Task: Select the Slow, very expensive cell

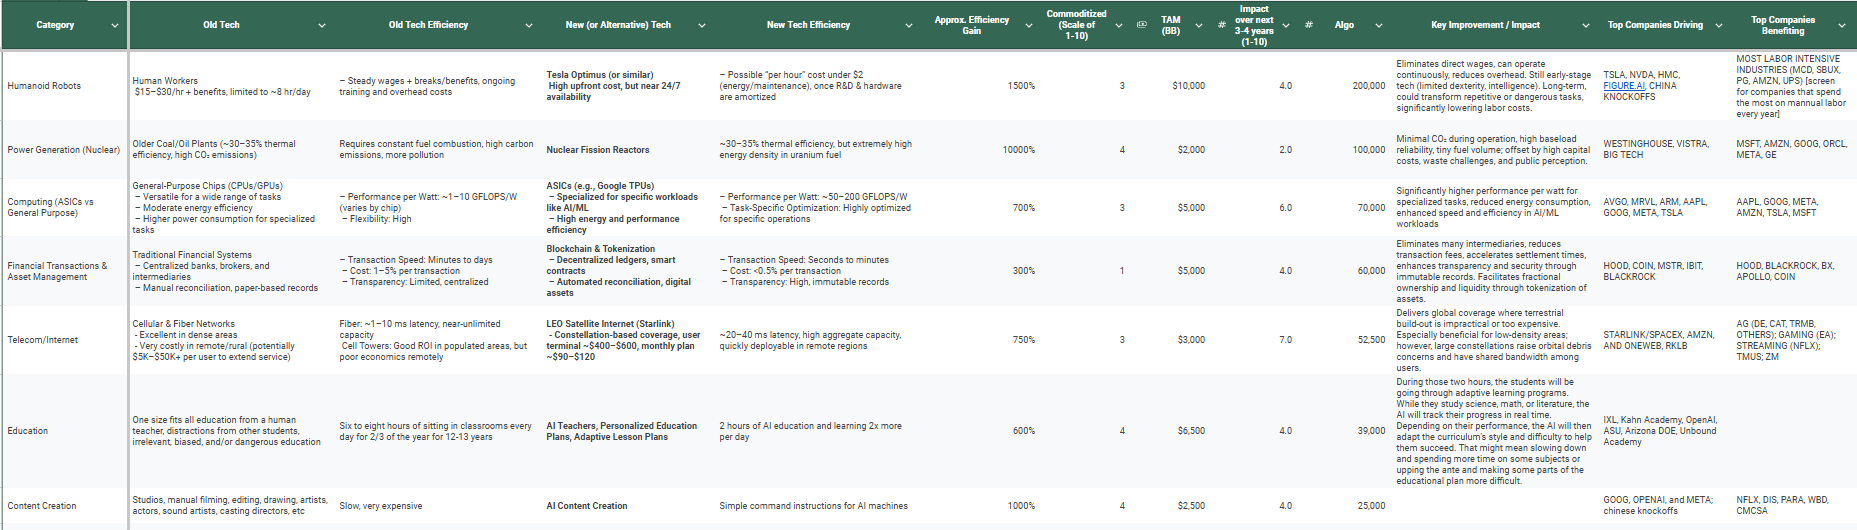Action: tap(438, 506)
